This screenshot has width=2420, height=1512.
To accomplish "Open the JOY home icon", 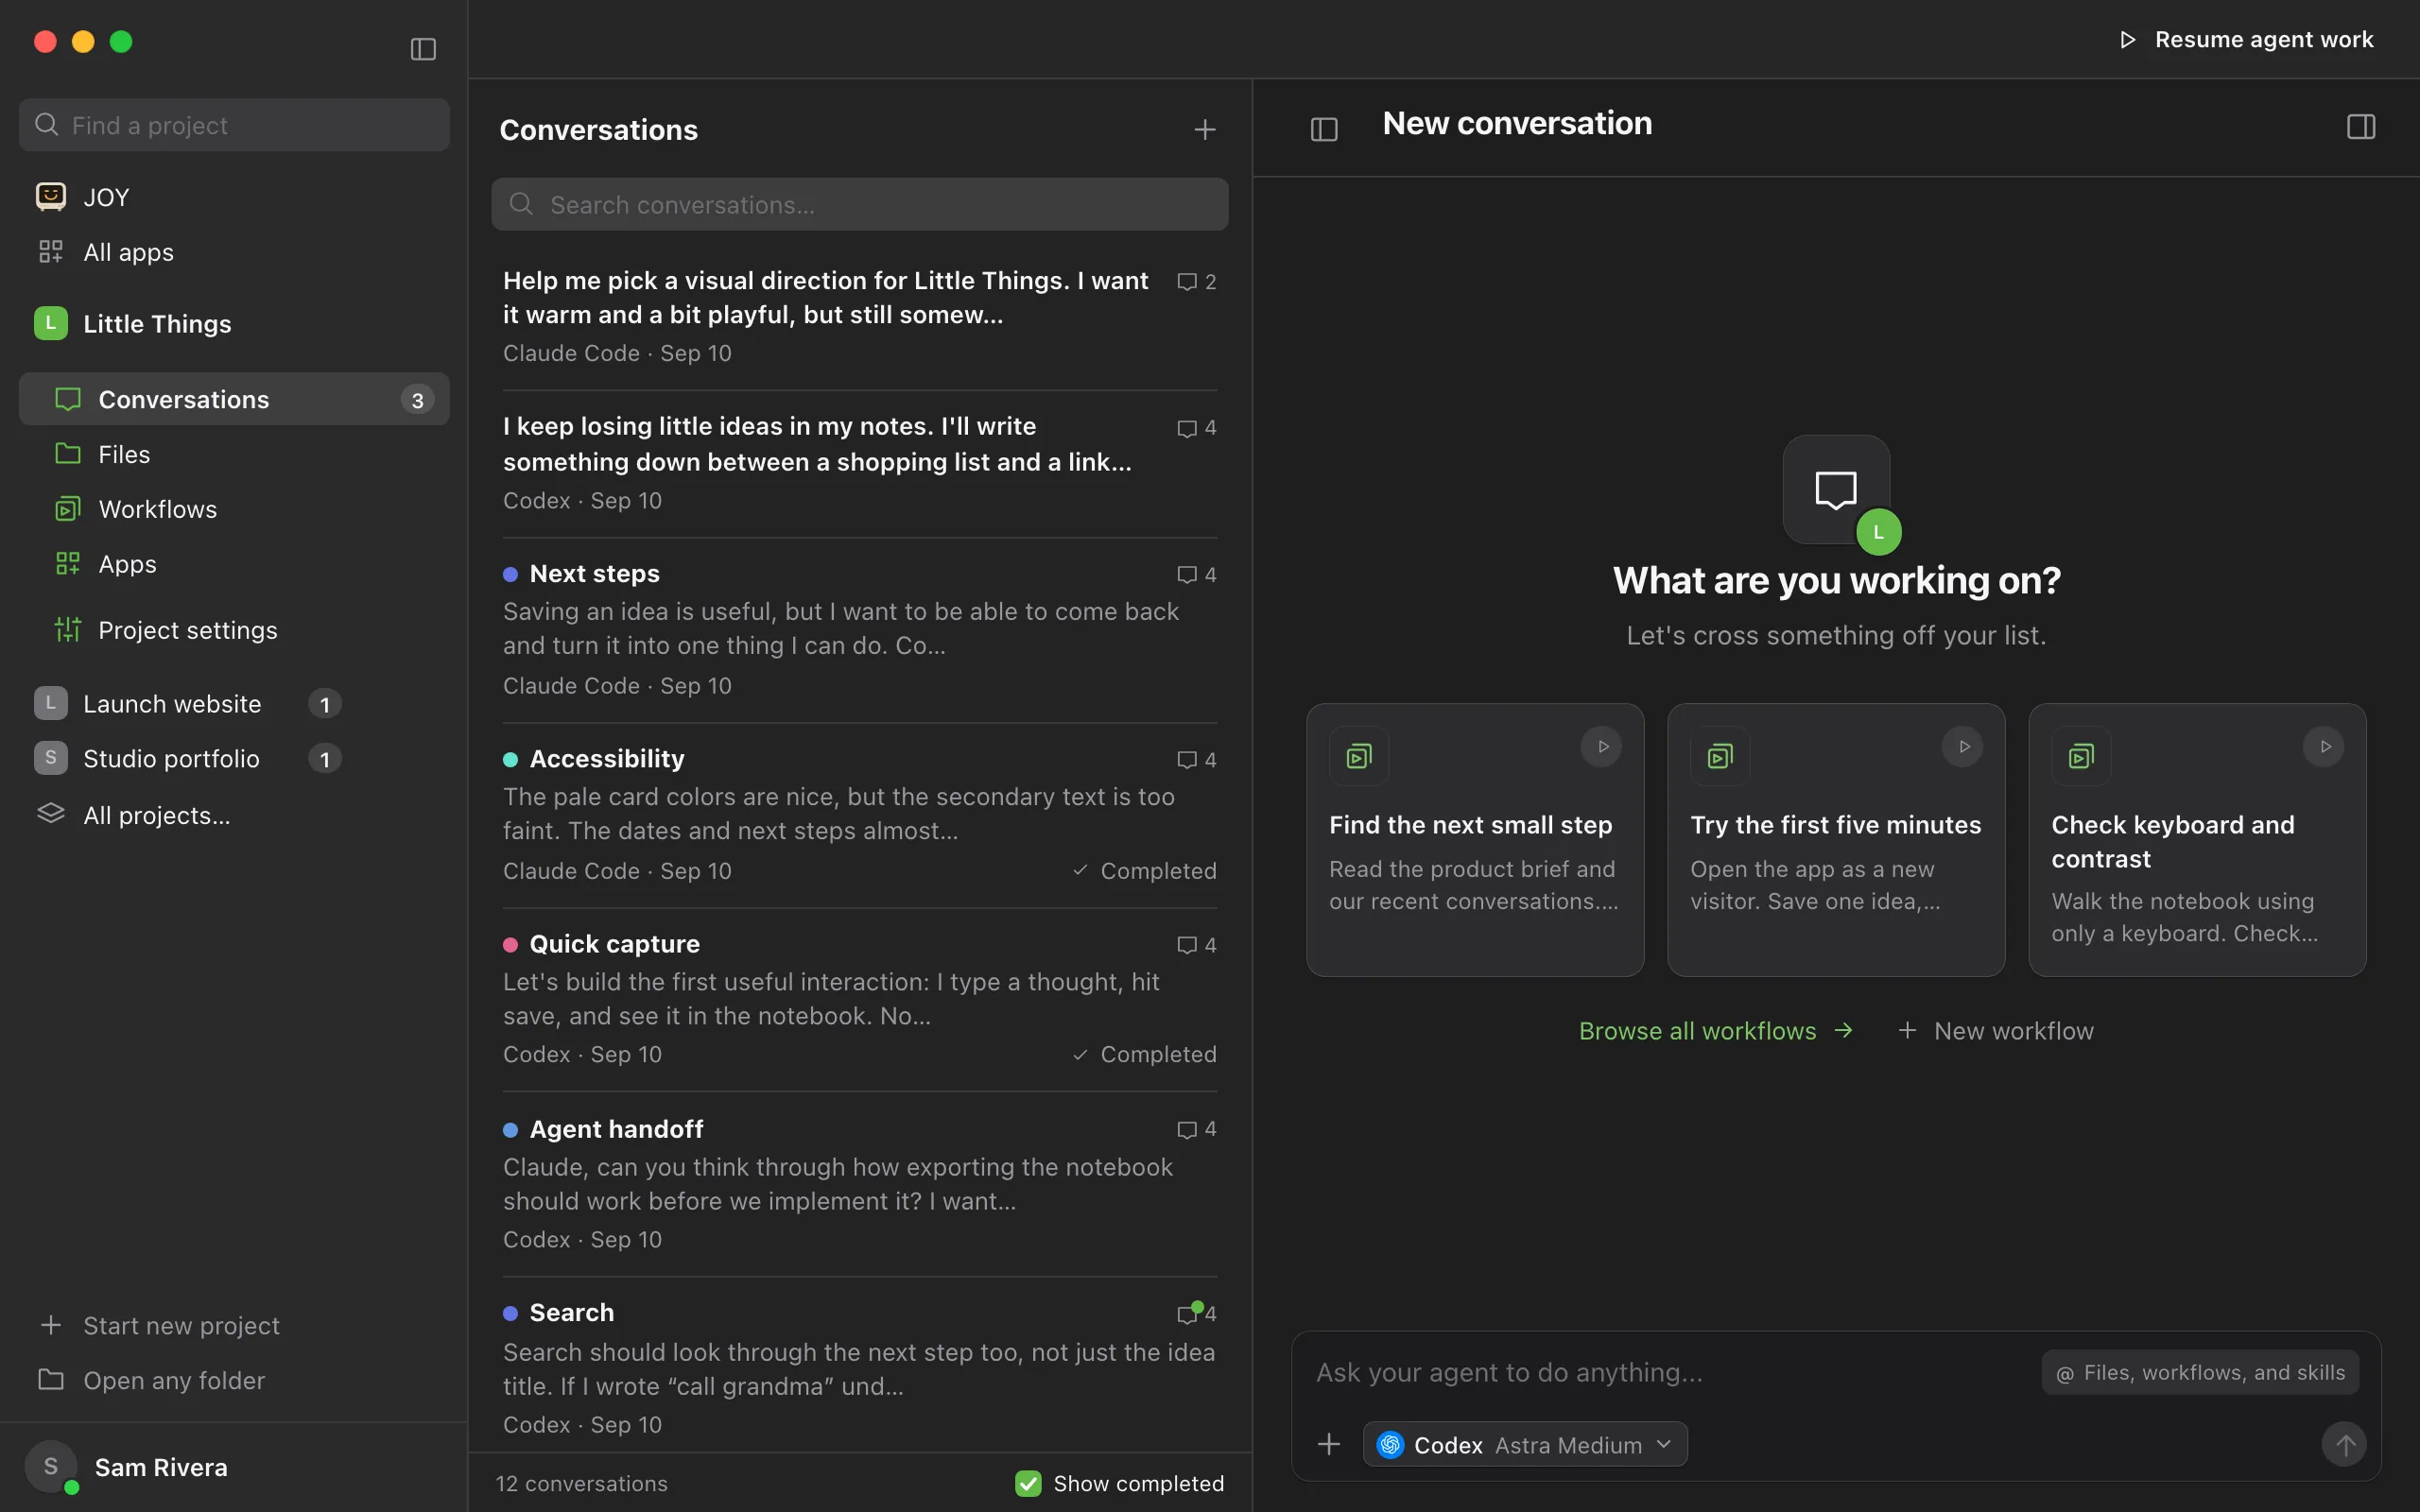I will pos(51,196).
